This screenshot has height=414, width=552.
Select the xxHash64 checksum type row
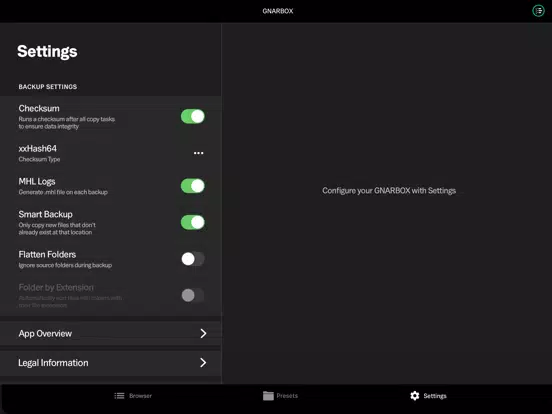[x=111, y=153]
